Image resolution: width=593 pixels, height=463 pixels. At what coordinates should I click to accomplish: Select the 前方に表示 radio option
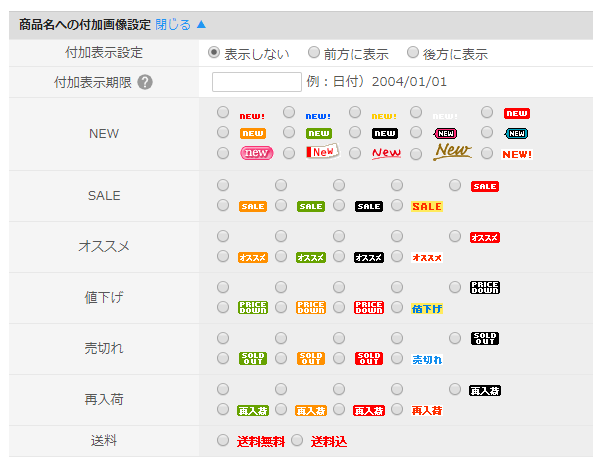(314, 53)
